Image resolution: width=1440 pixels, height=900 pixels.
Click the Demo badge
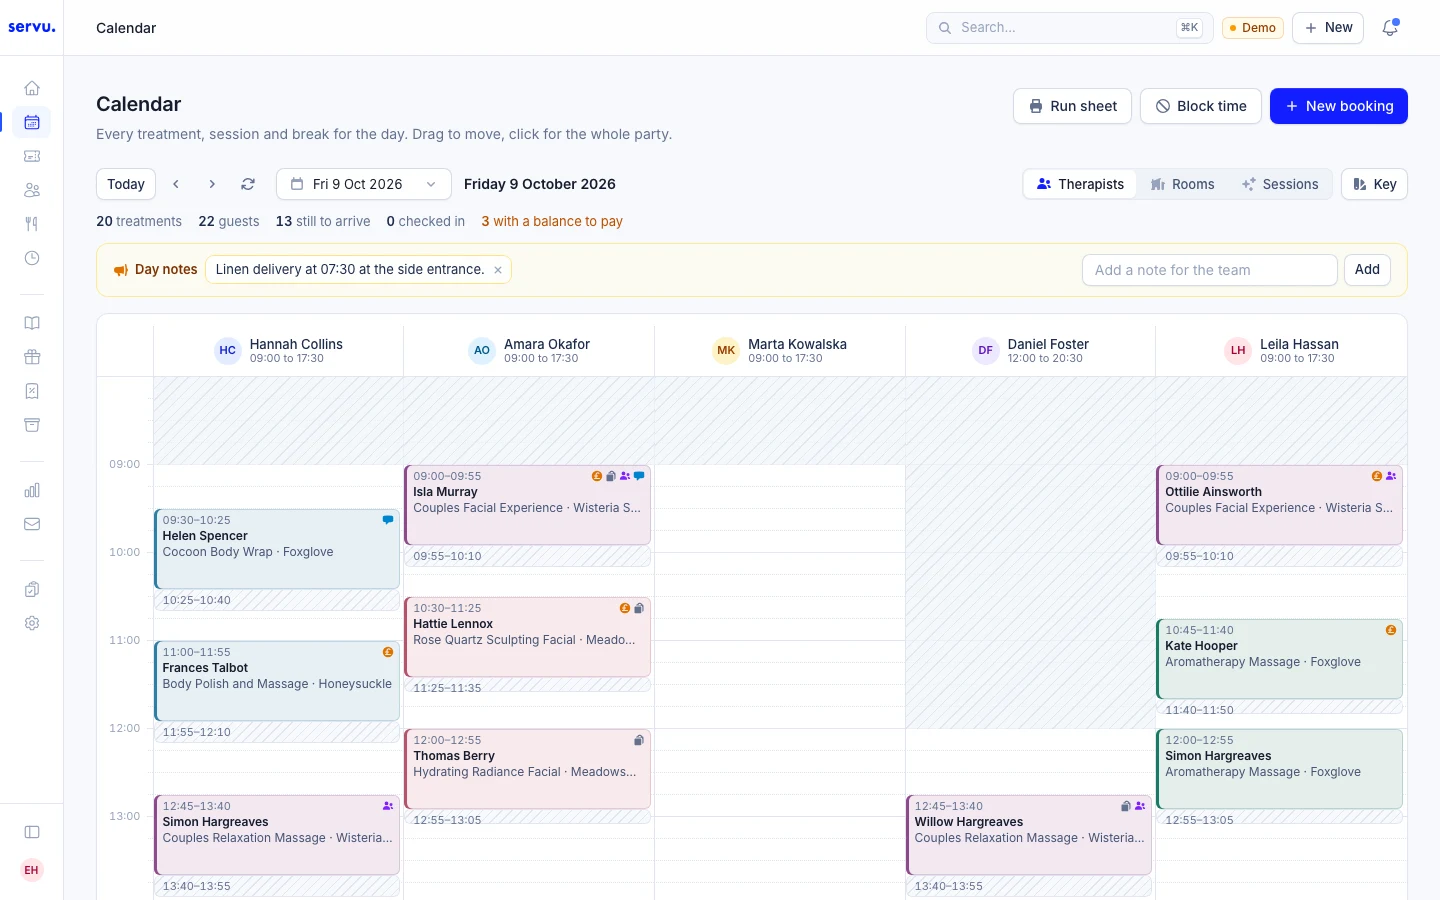[1253, 28]
